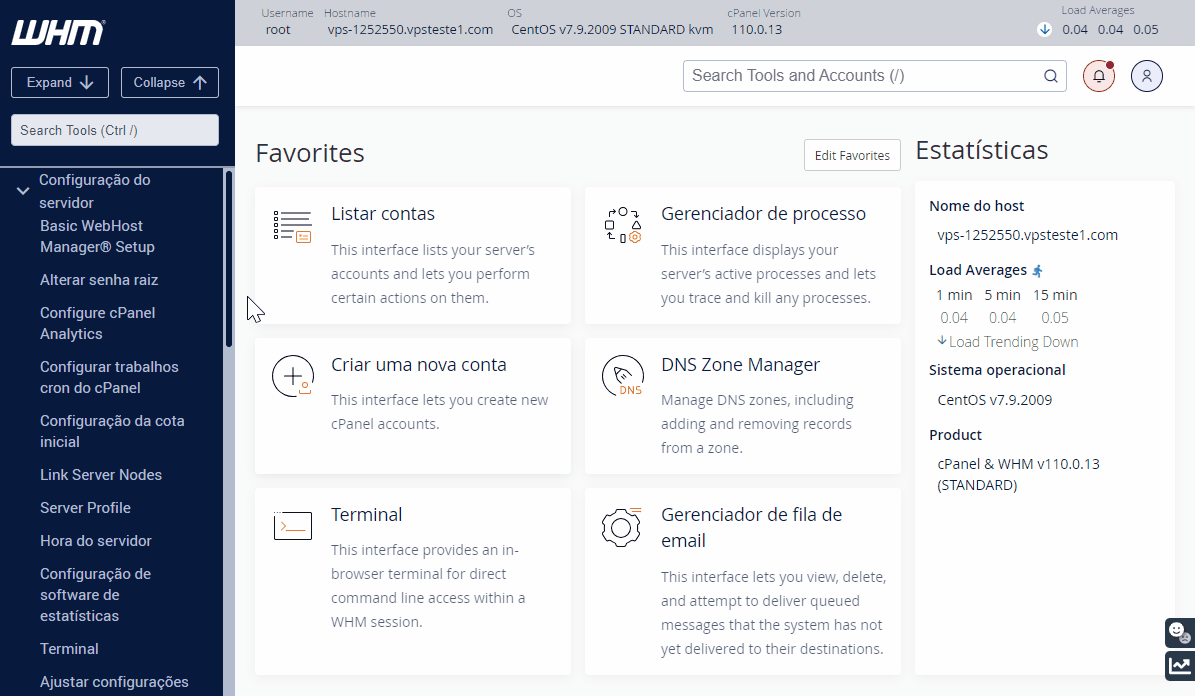Viewport: 1195px width, 696px height.
Task: Open Configure cPanel Analytics
Action: pyautogui.click(x=98, y=323)
